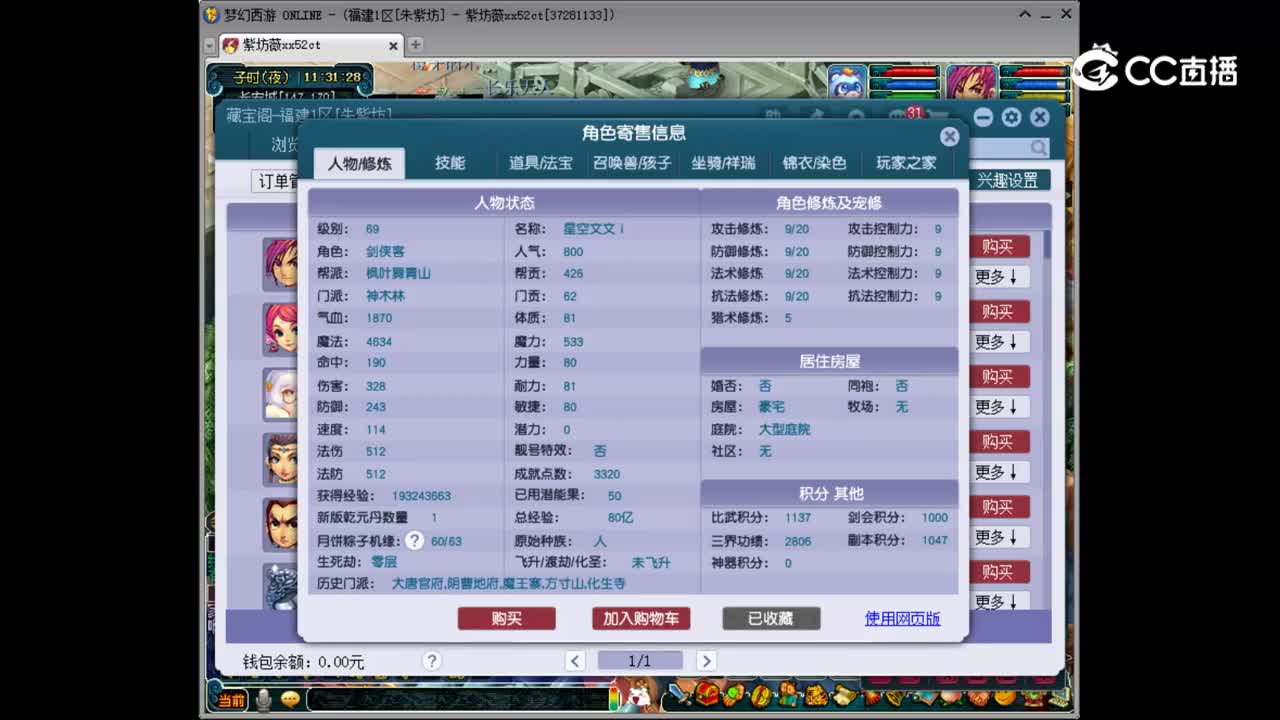The height and width of the screenshot is (720, 1280).
Task: Click page indicator 1/1
Action: tap(640, 661)
